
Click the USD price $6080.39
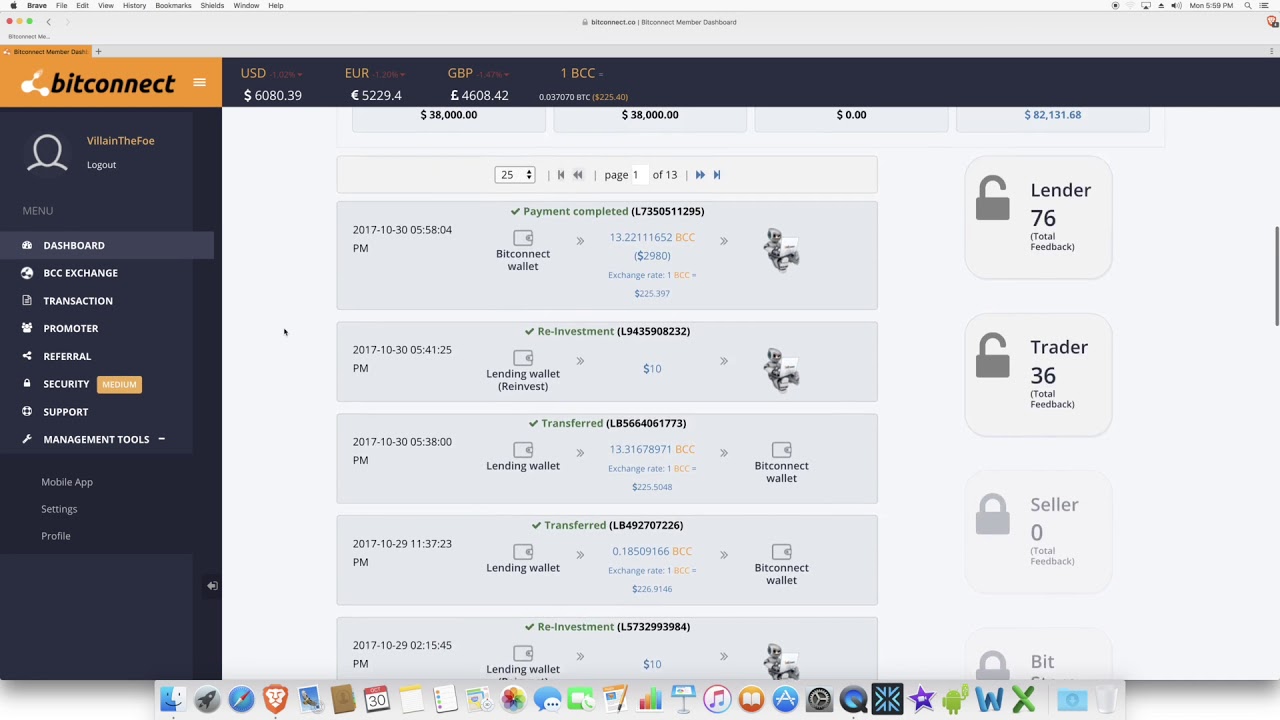tap(273, 96)
